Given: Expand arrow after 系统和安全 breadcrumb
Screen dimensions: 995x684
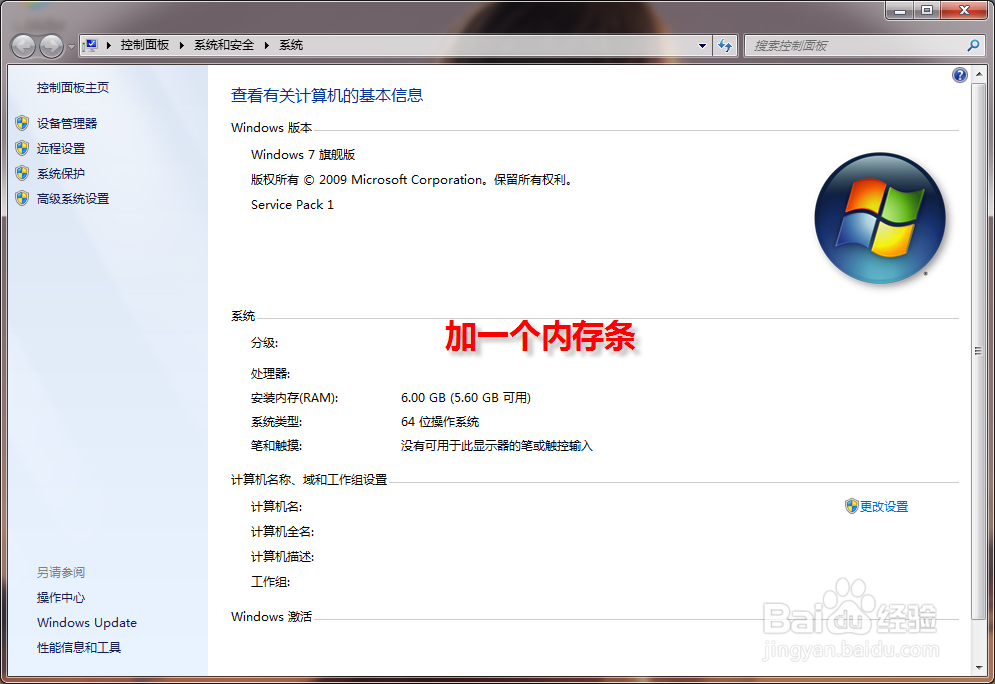Looking at the screenshot, I should tap(267, 45).
